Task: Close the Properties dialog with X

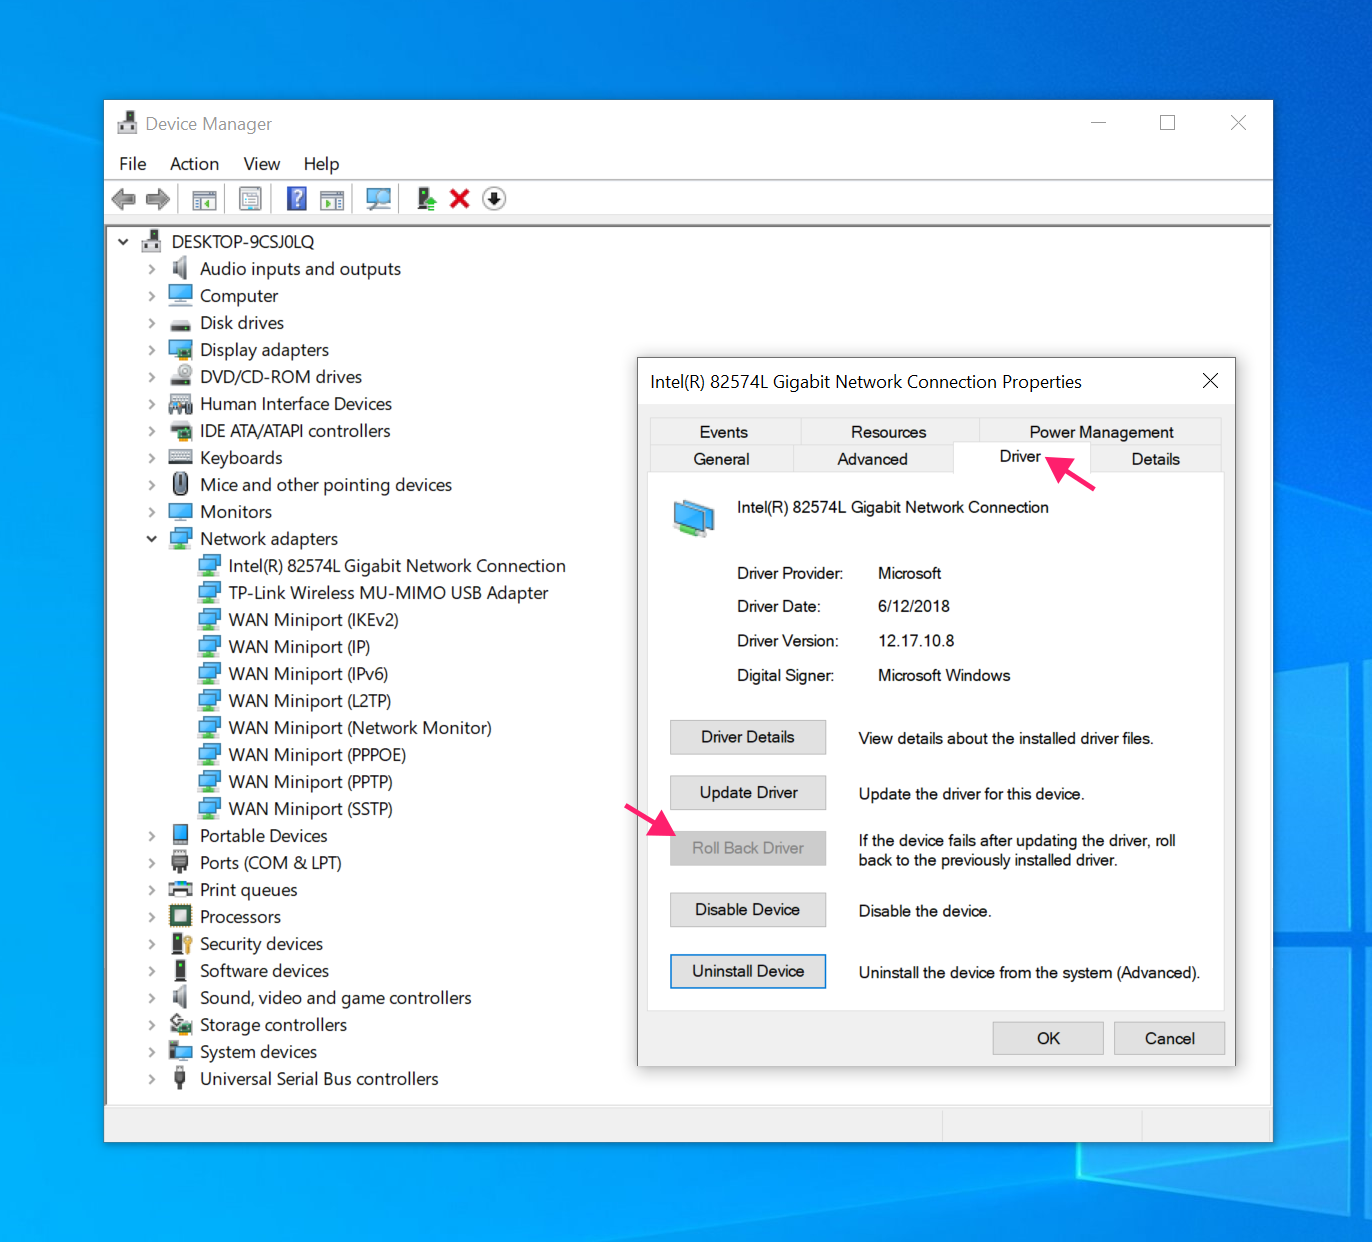Action: coord(1210,381)
